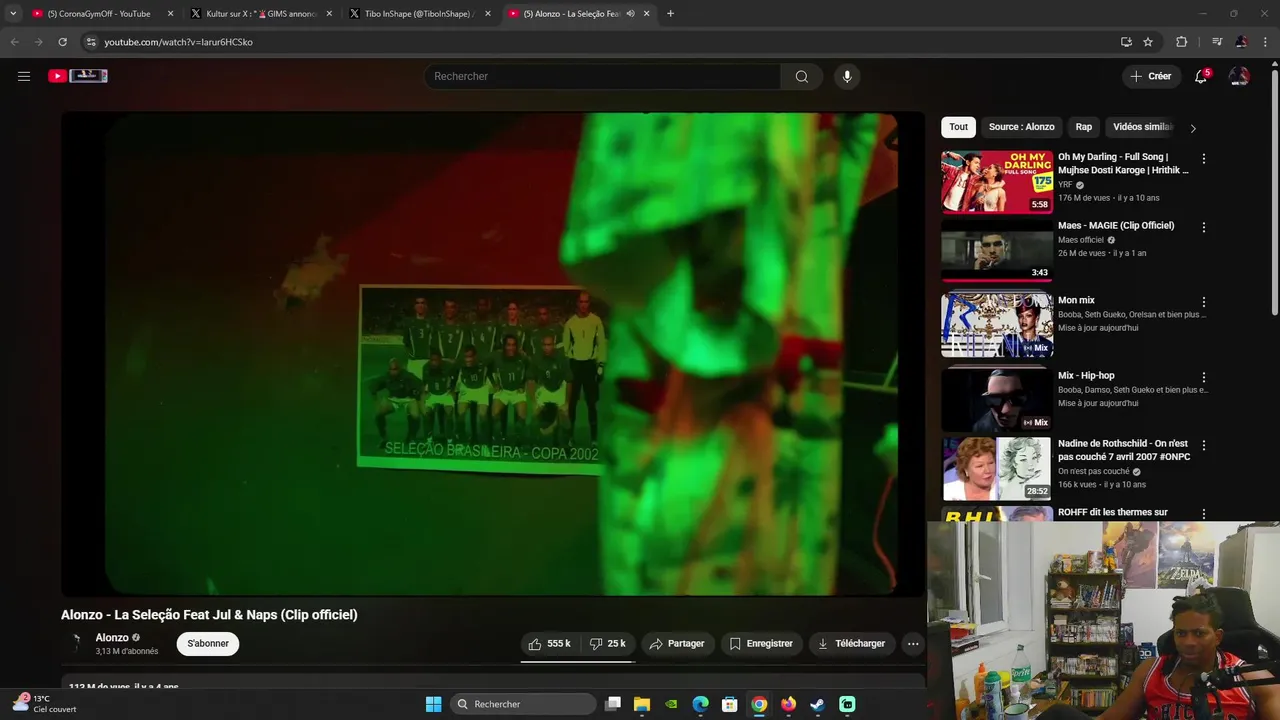Click the video player to pause
This screenshot has width=1280, height=720.
[493, 354]
